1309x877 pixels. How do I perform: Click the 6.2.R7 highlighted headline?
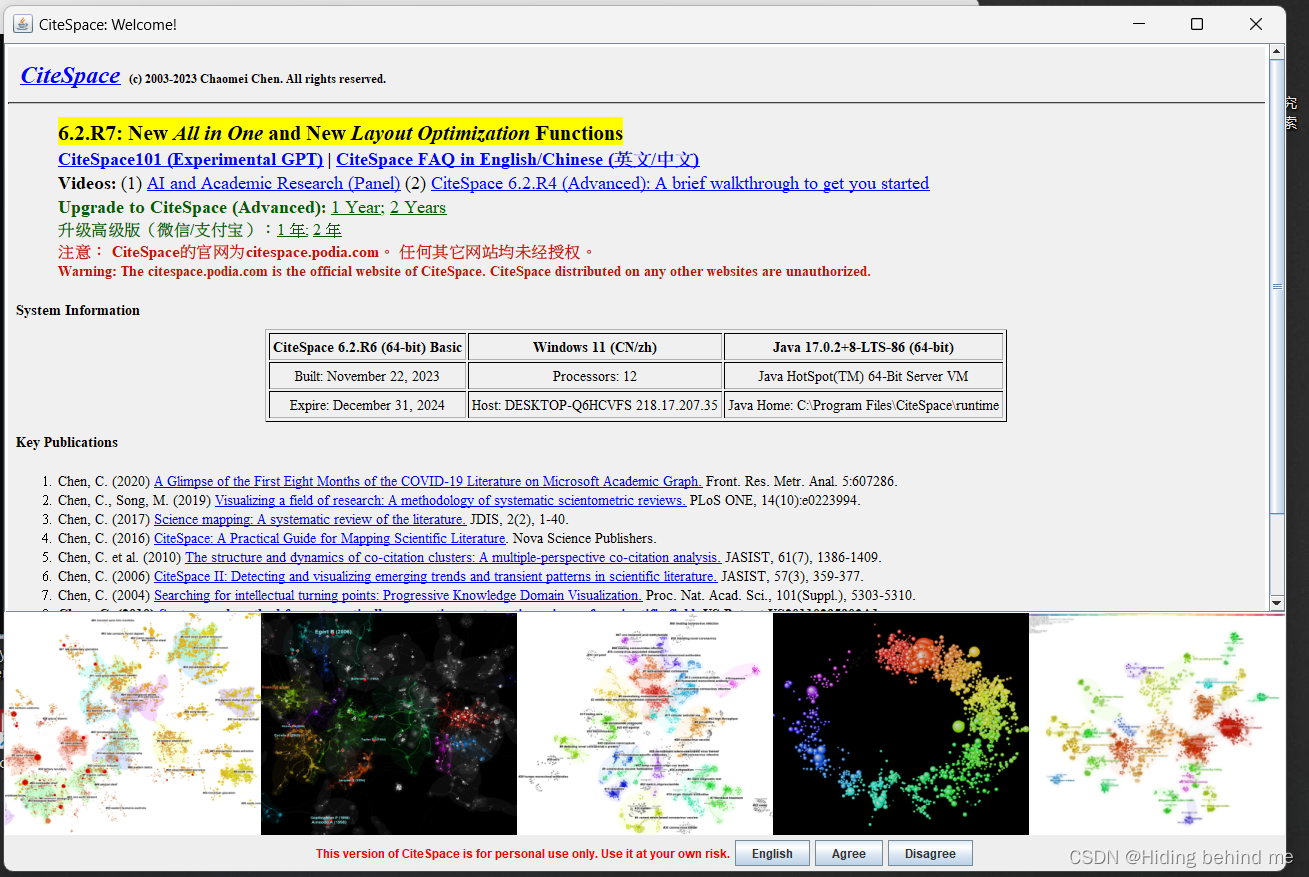340,133
